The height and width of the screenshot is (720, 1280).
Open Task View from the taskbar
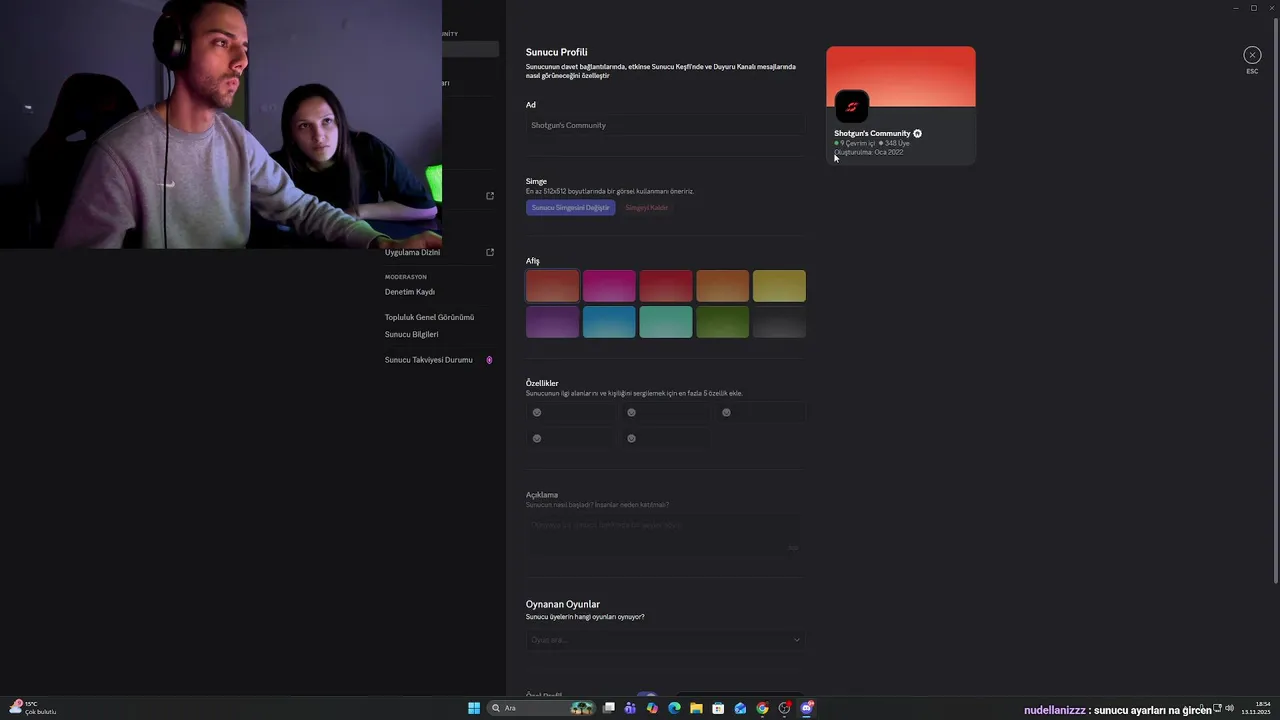[608, 708]
